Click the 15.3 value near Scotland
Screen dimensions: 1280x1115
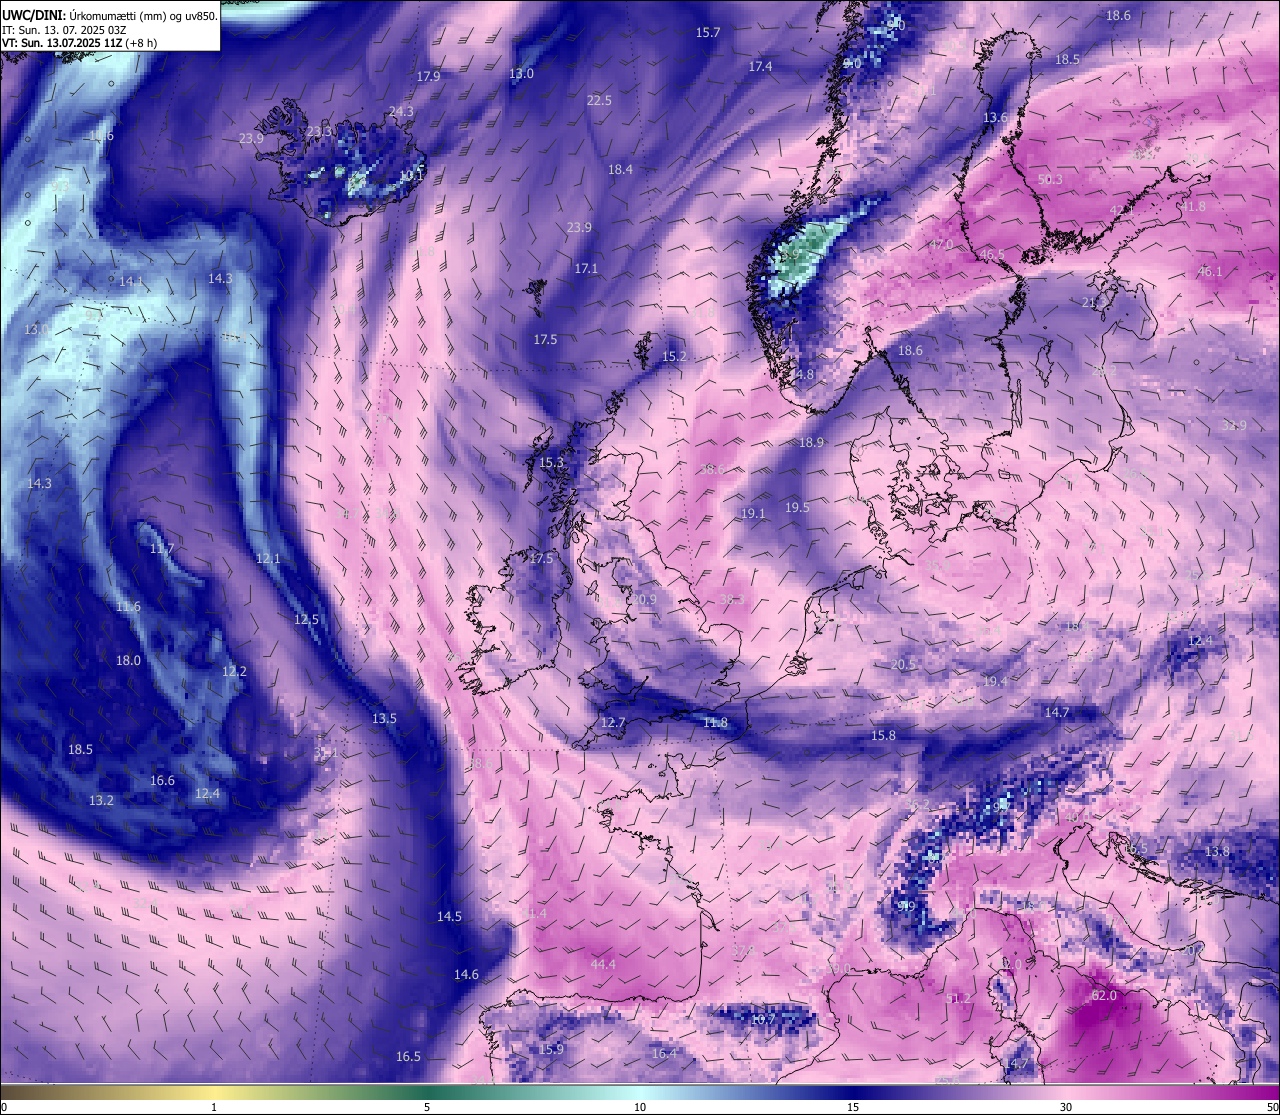coord(552,463)
